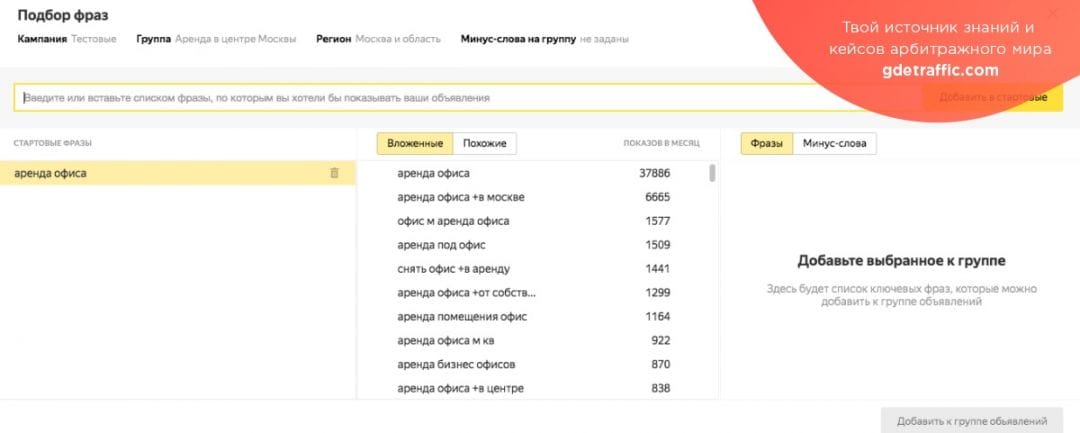Image resolution: width=1080 pixels, height=433 pixels.
Task: Select phrase 'аренда под офис'
Action: click(x=442, y=245)
